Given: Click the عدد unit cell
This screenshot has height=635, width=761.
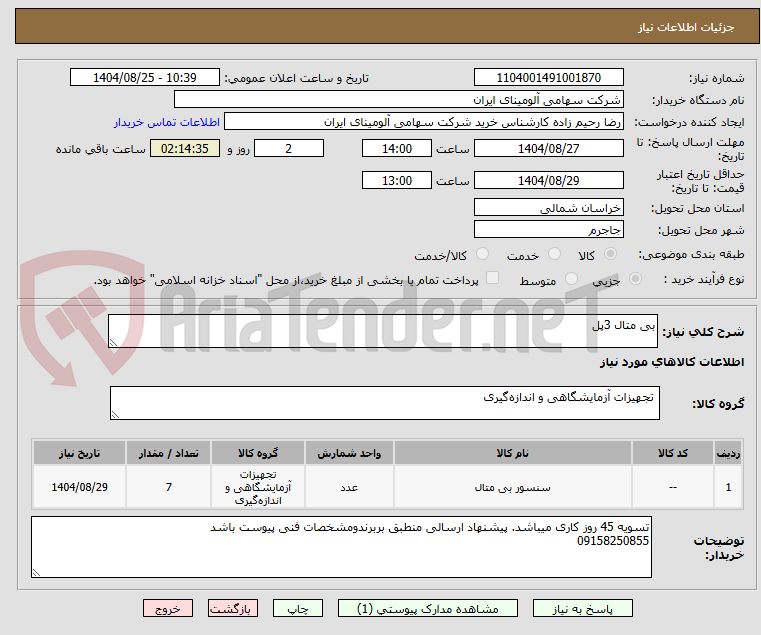Looking at the screenshot, I should [349, 487].
